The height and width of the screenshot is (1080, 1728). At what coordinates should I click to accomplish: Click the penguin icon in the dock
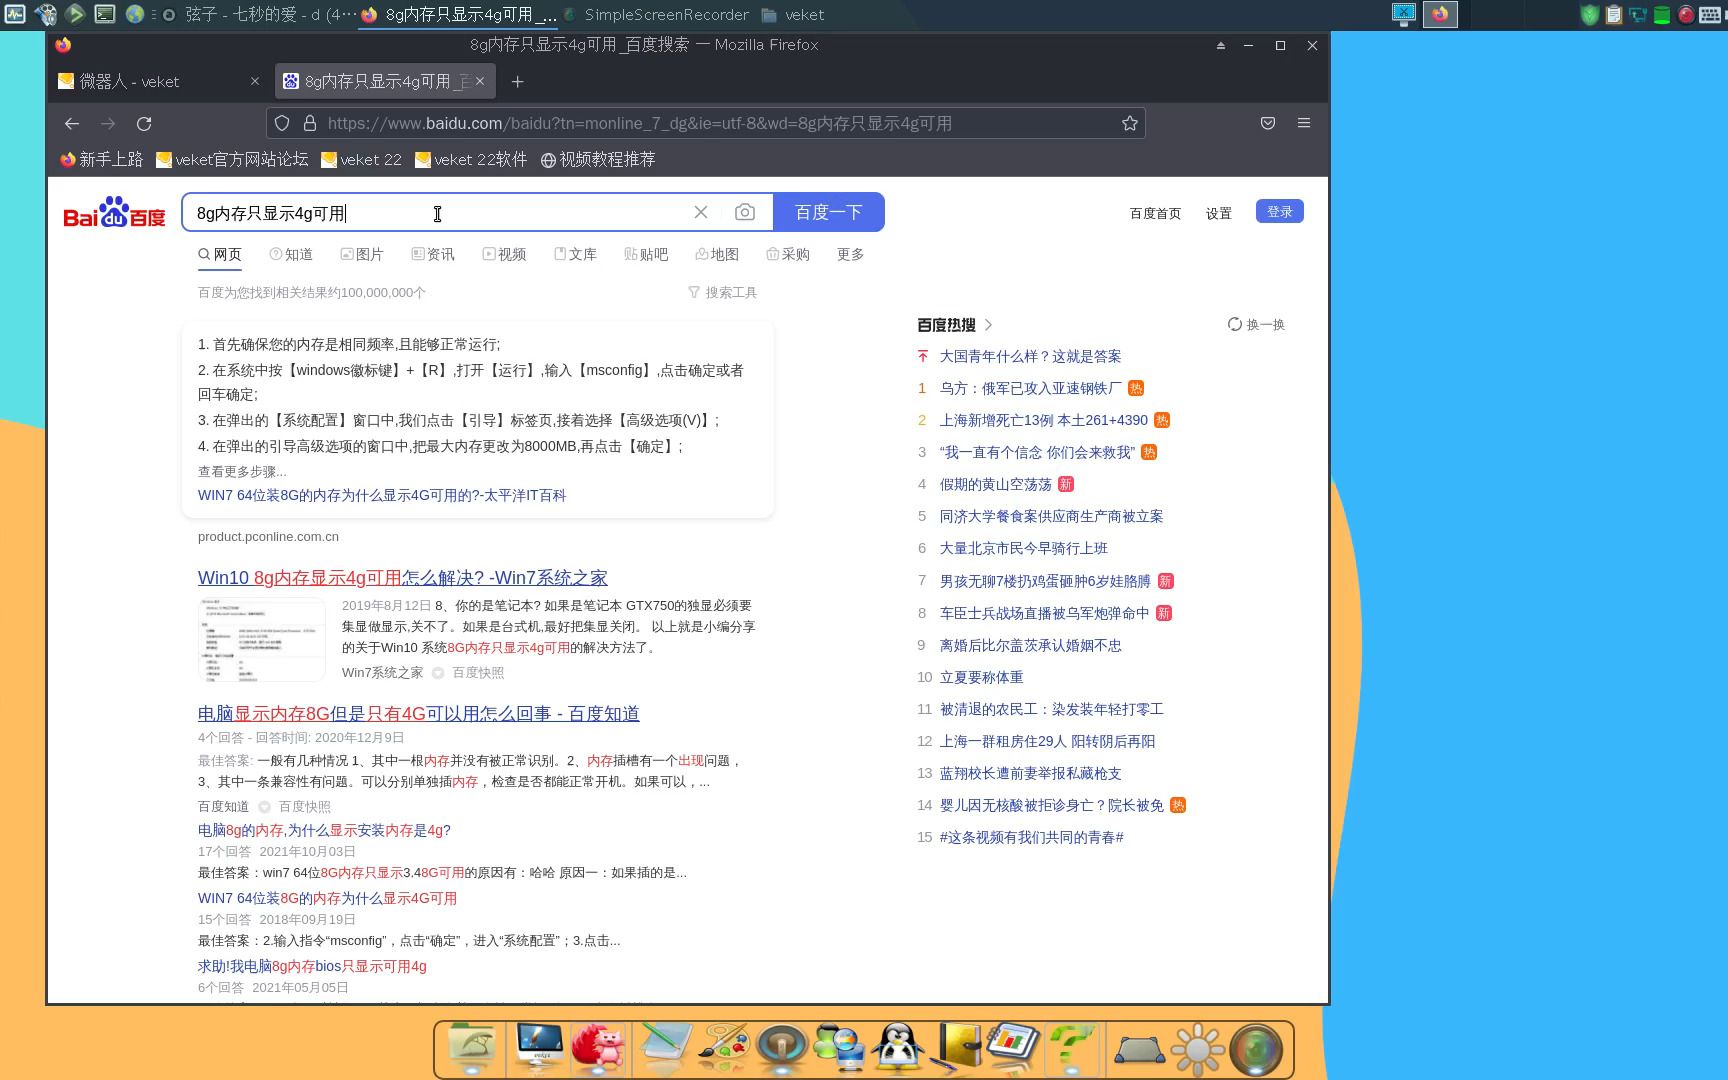click(897, 1048)
